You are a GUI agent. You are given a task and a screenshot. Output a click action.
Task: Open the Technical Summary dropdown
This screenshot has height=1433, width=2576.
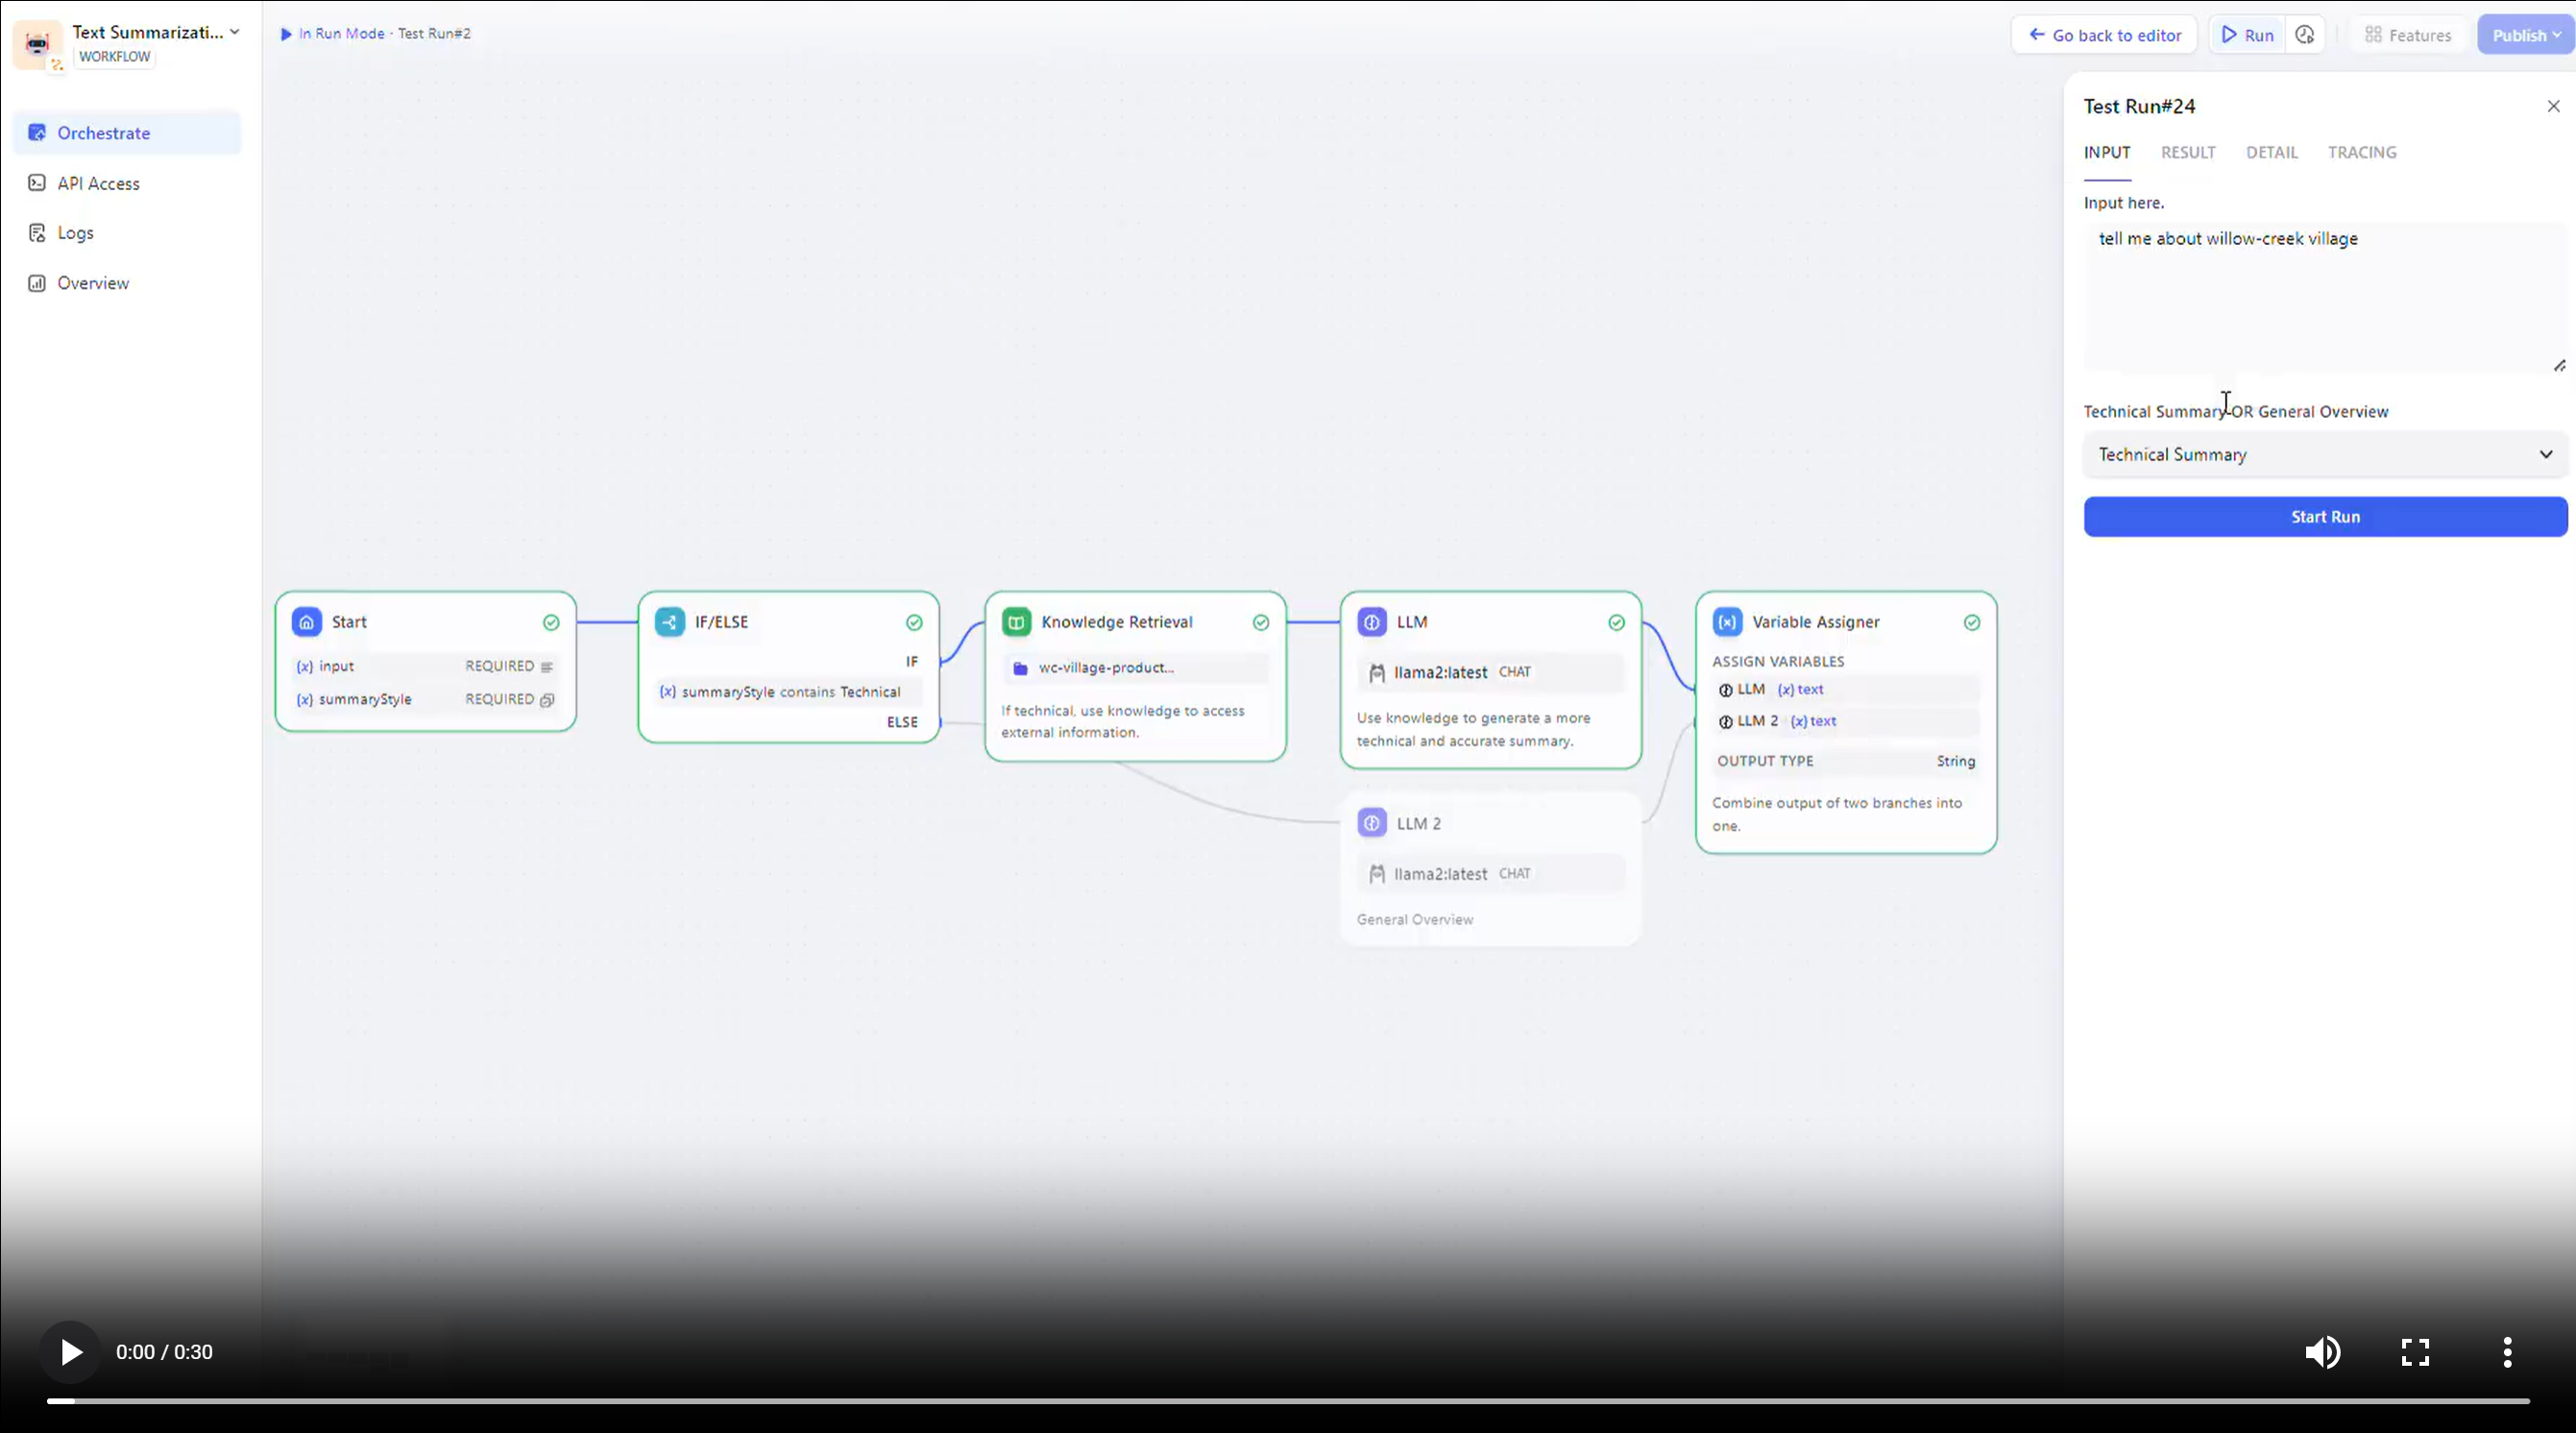pyautogui.click(x=2325, y=455)
